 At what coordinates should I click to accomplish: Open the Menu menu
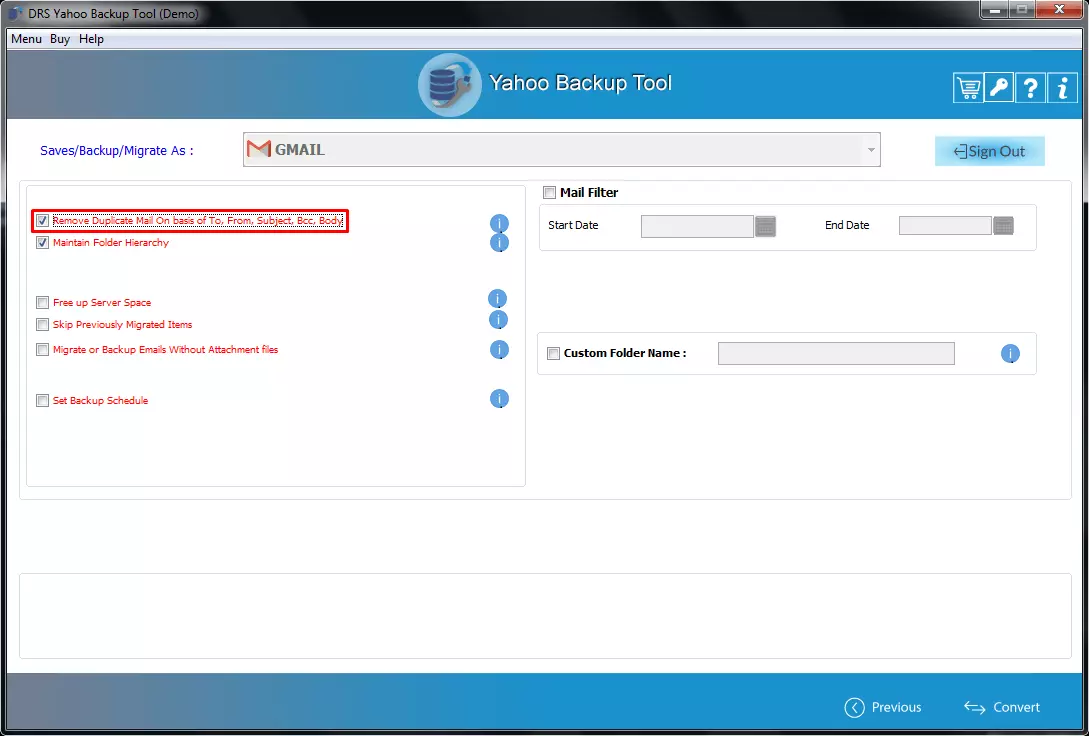pyautogui.click(x=26, y=39)
